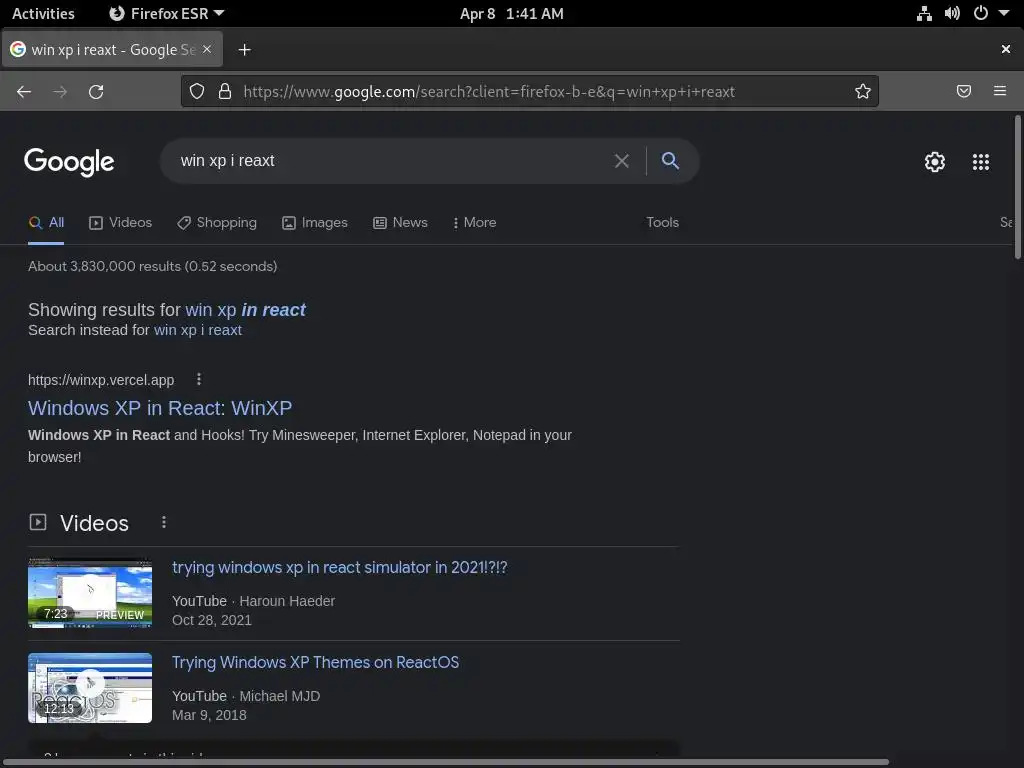Open 'Trying Windows XP Themes on ReactOS' video
This screenshot has width=1024, height=768.
pyautogui.click(x=315, y=662)
